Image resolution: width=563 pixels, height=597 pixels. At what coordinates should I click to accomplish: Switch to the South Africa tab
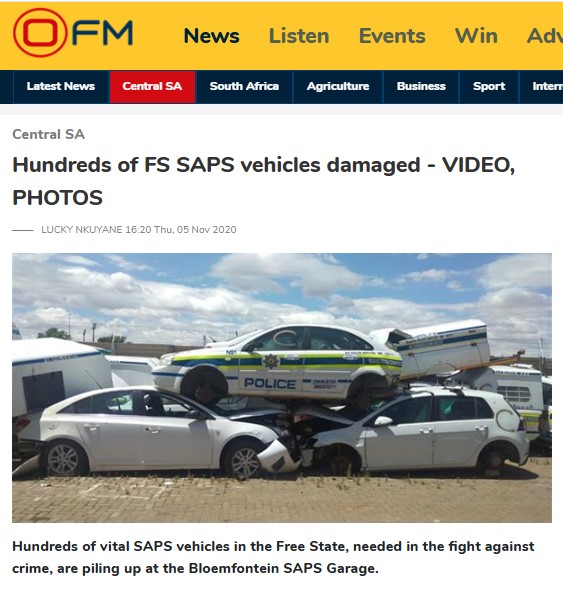[x=244, y=86]
